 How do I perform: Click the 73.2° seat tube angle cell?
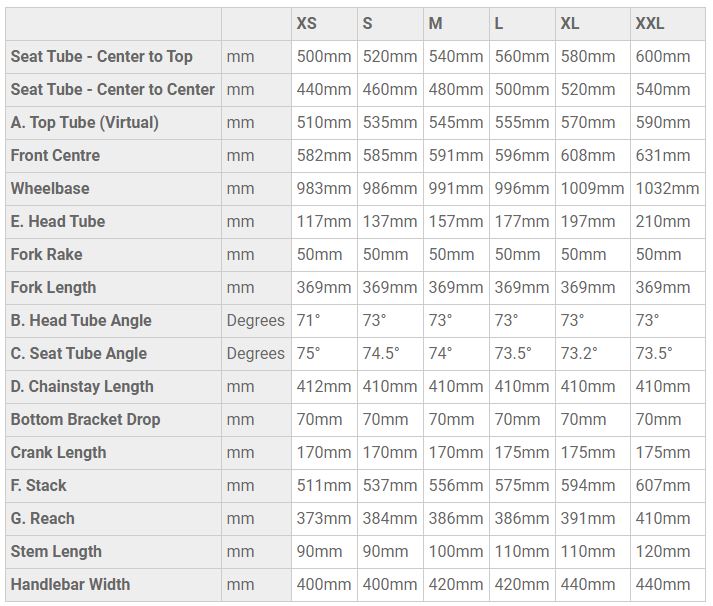pos(579,353)
